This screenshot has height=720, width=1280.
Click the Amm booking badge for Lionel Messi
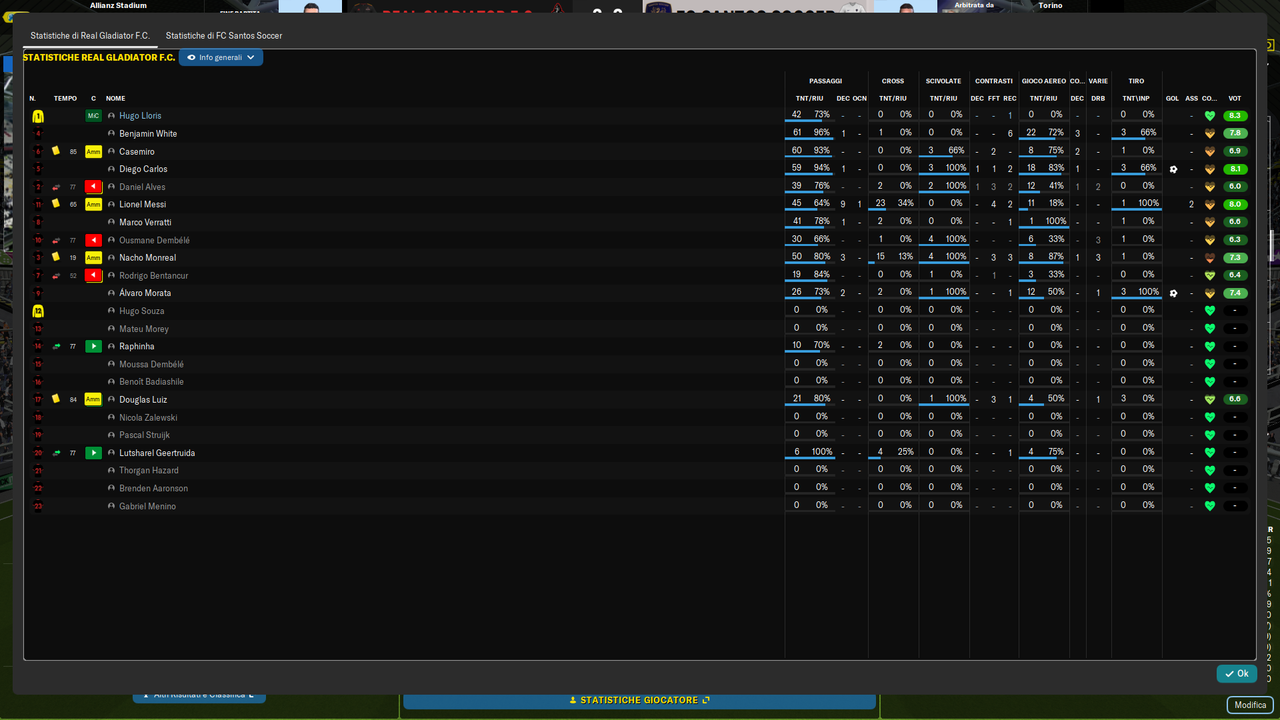coord(93,205)
